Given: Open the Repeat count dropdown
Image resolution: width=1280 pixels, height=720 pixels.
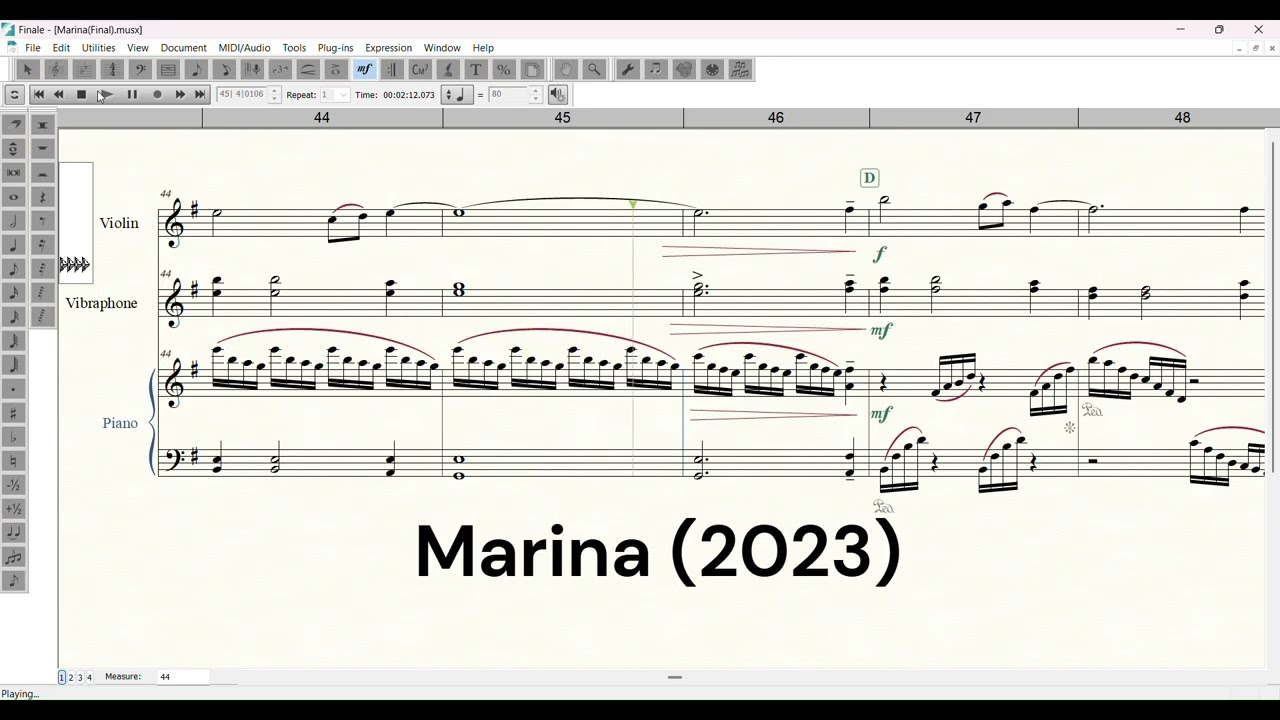Looking at the screenshot, I should (x=343, y=95).
